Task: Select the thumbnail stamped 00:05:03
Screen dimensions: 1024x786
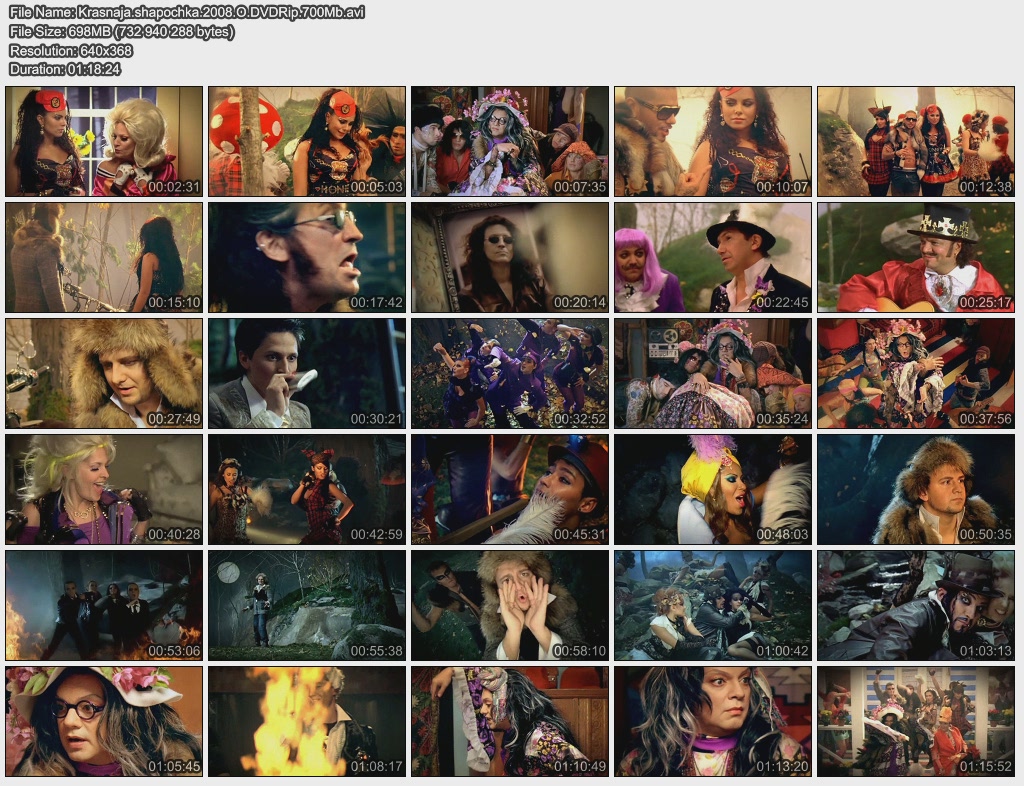Action: (x=307, y=142)
